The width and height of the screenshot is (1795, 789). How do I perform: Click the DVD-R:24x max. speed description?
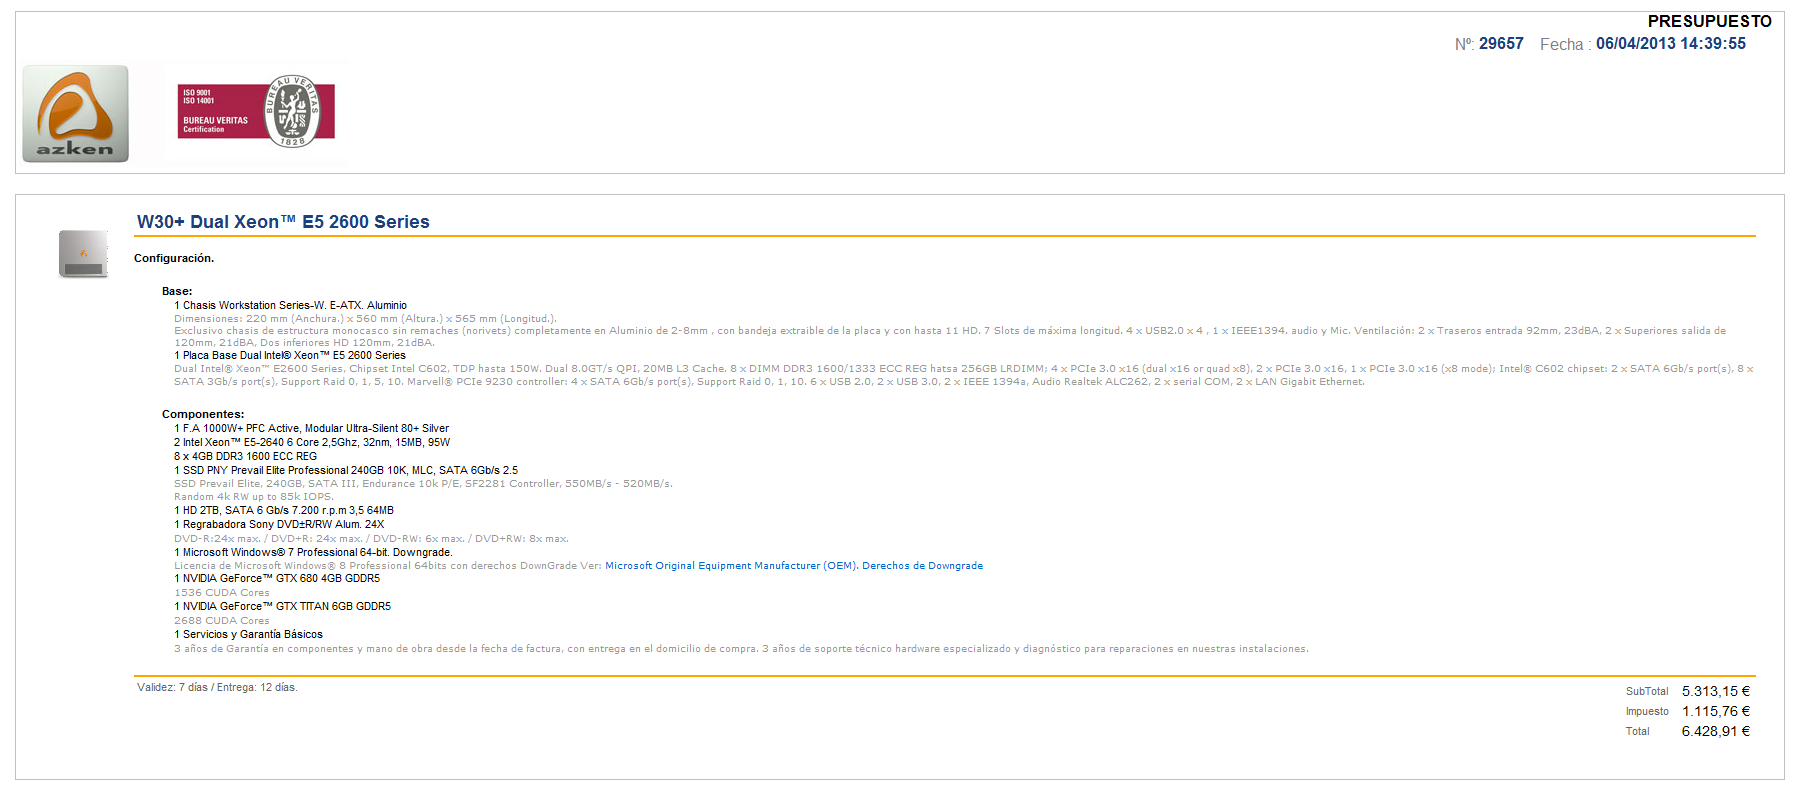point(371,539)
